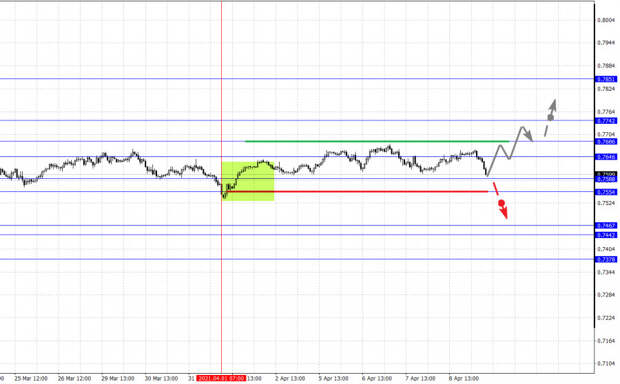Image resolution: width=620 pixels, height=384 pixels.
Task: Click the 0.7164 price axis value
Action: (x=606, y=340)
